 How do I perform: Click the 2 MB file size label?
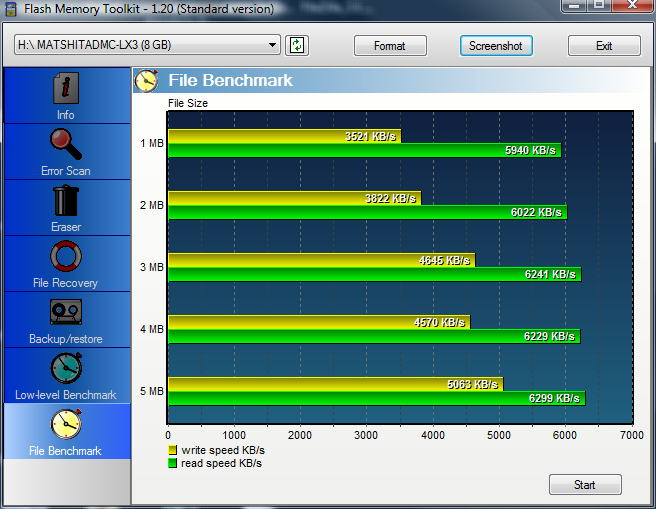151,205
